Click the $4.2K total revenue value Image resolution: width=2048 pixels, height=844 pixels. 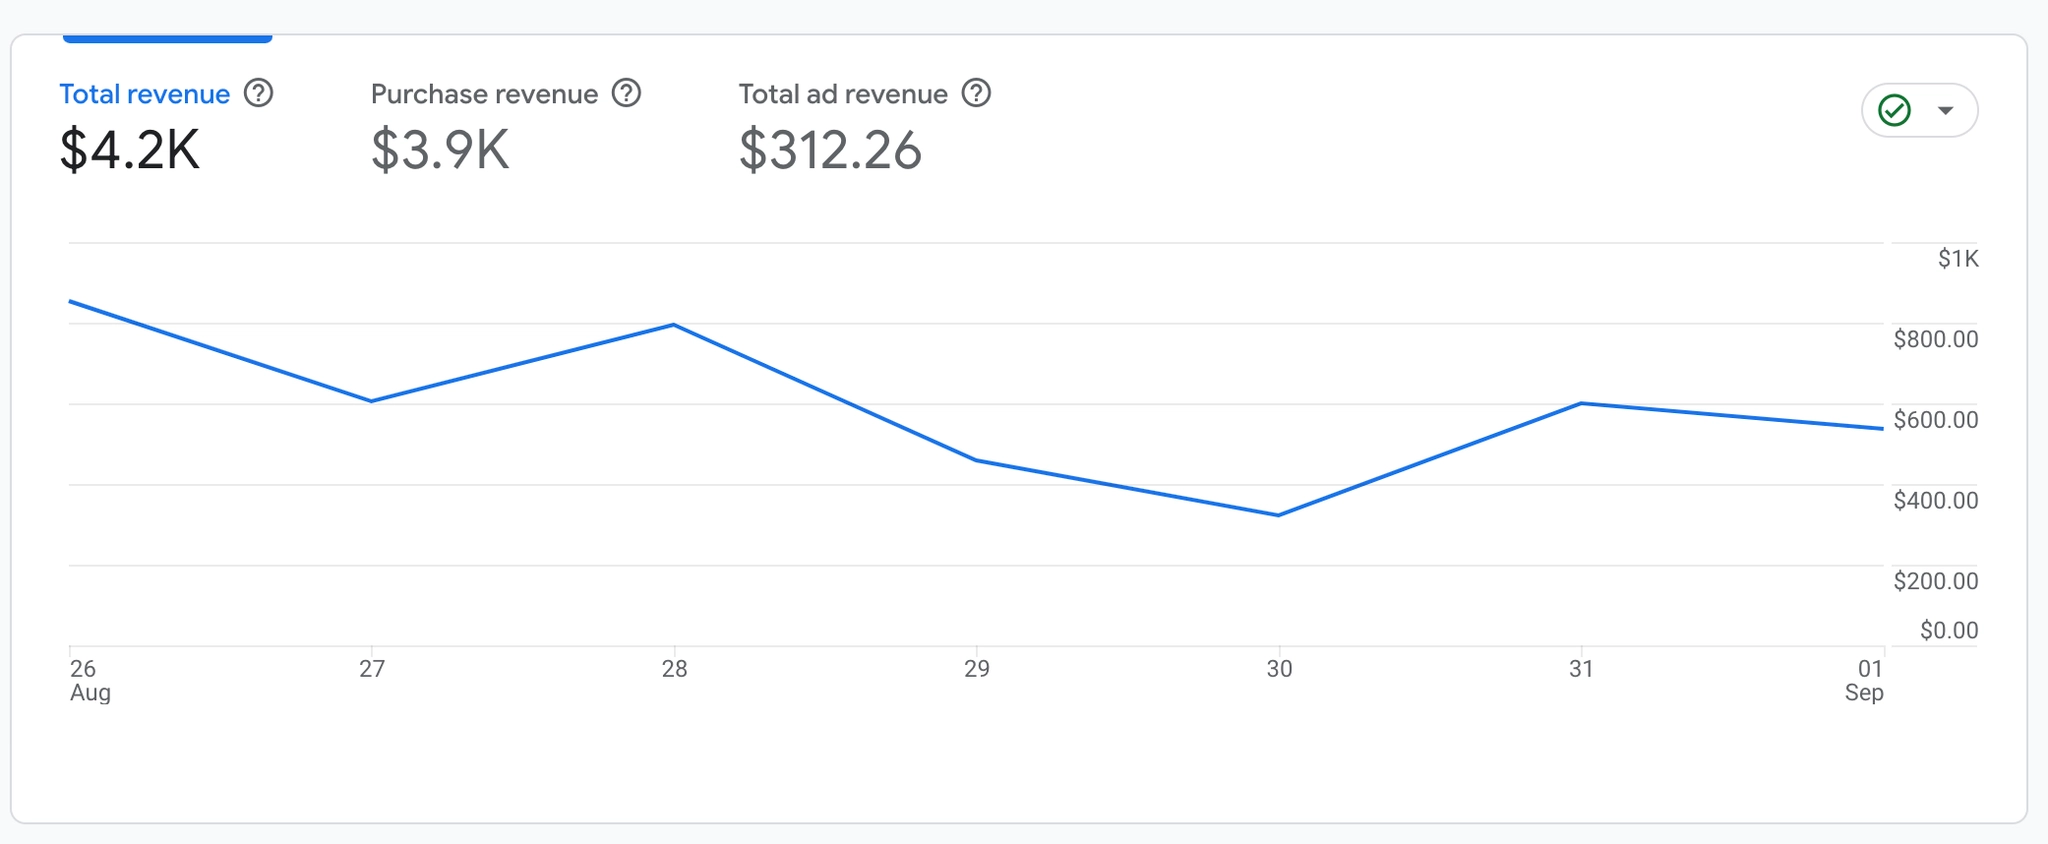130,150
